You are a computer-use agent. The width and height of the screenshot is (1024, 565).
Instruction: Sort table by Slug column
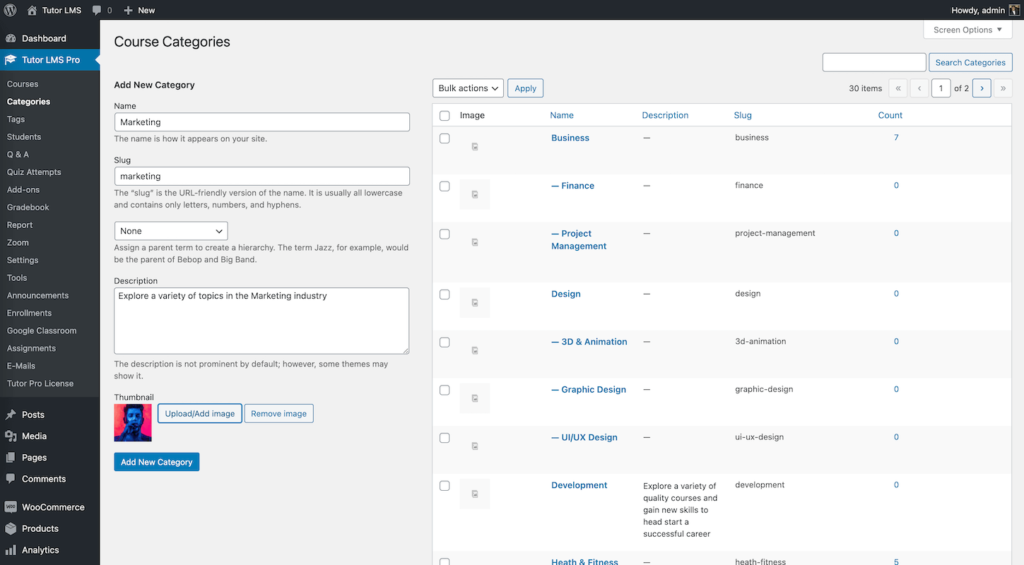click(x=743, y=115)
